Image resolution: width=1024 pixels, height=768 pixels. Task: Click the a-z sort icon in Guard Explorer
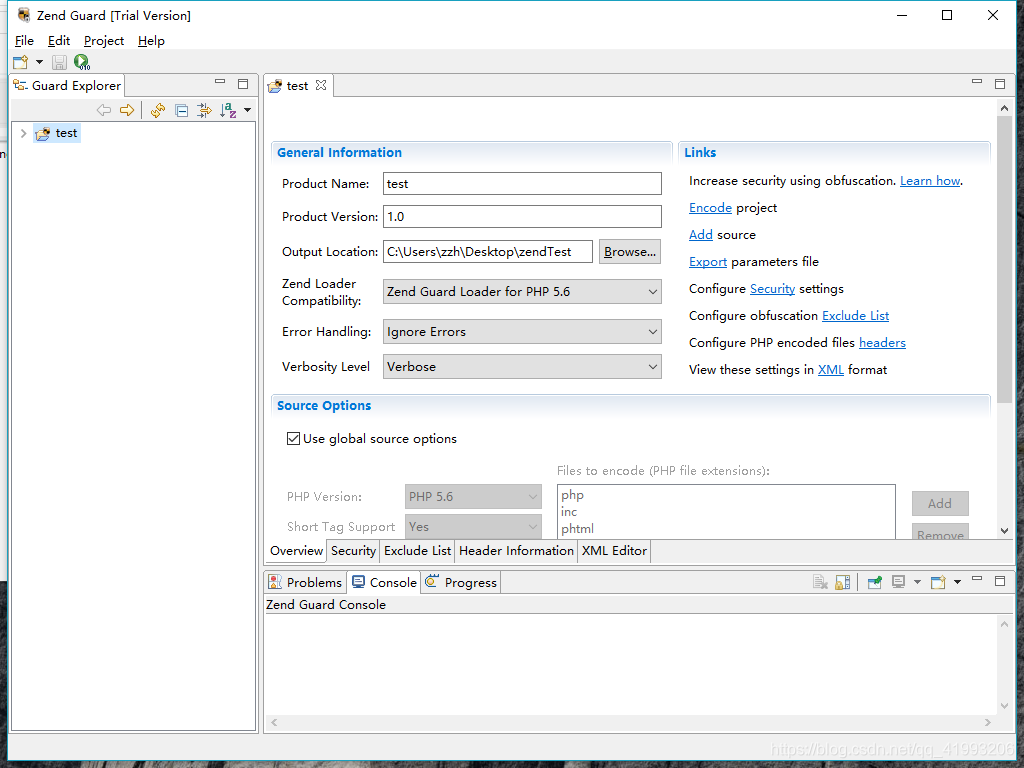tap(228, 110)
